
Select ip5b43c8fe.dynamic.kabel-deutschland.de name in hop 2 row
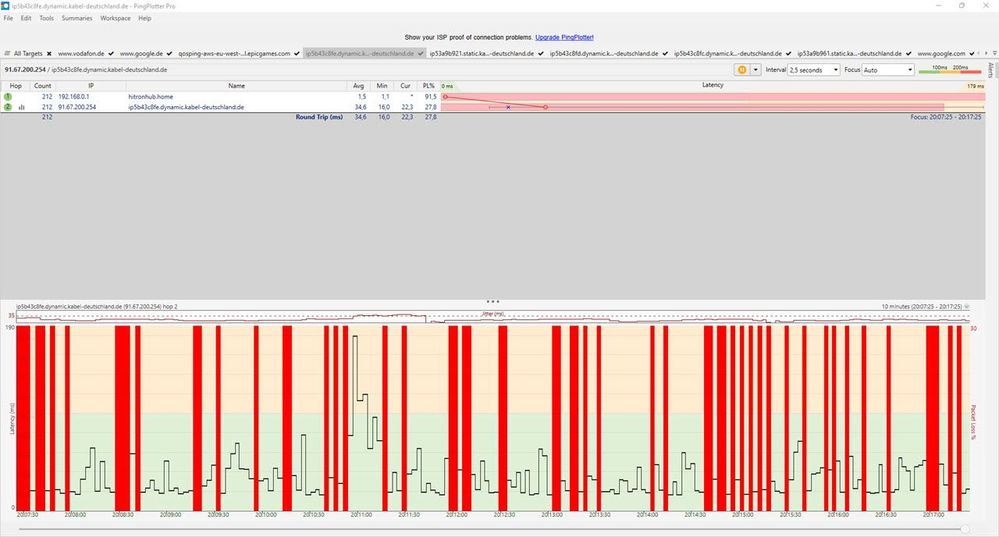click(x=186, y=107)
